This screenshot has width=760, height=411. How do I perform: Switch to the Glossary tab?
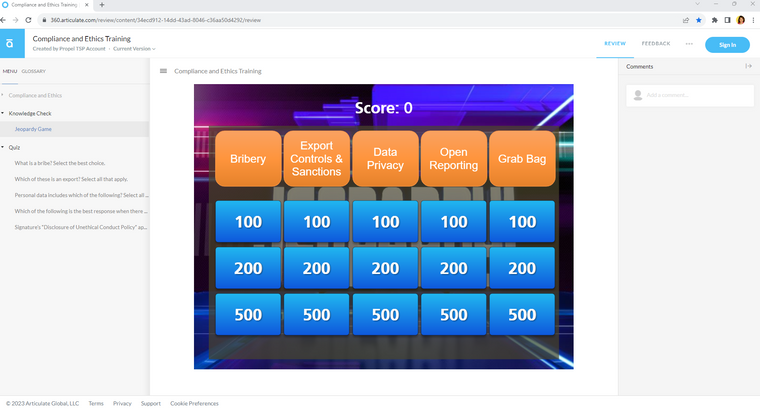(x=33, y=71)
